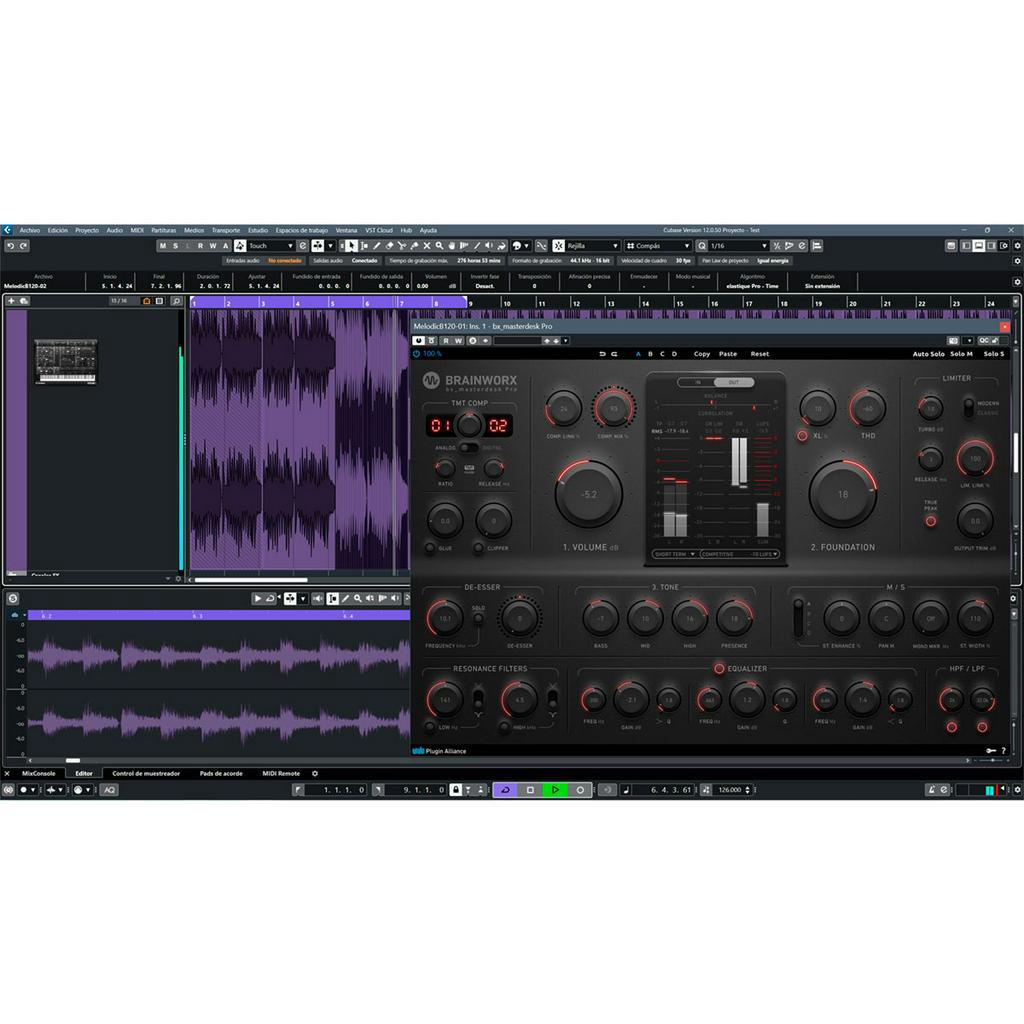Click the Redo arrow in Cubase toolbar
This screenshot has width=1024, height=1024.
click(24, 246)
